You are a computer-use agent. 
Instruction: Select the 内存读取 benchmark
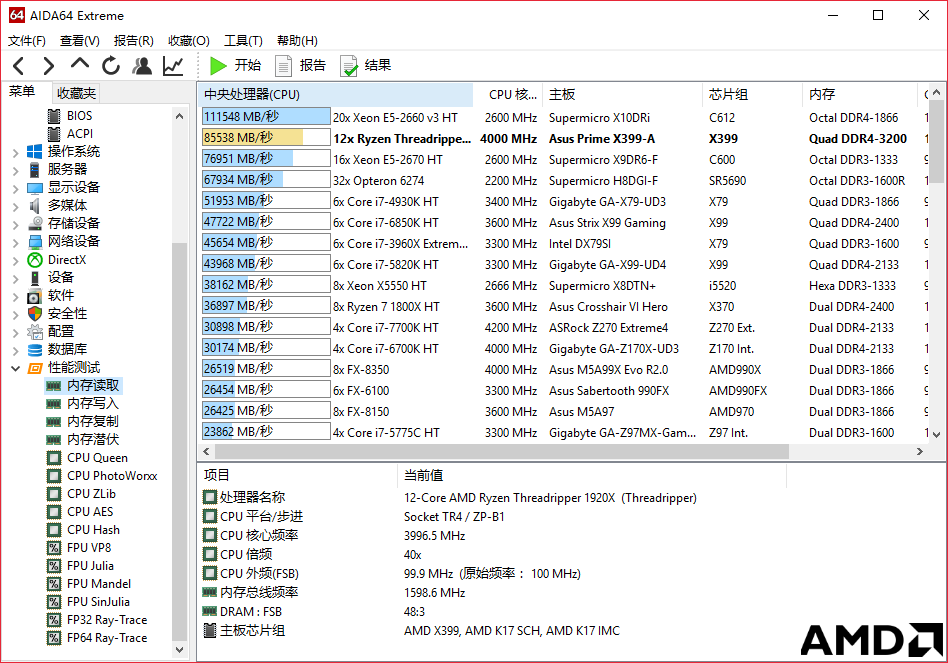tap(93, 386)
